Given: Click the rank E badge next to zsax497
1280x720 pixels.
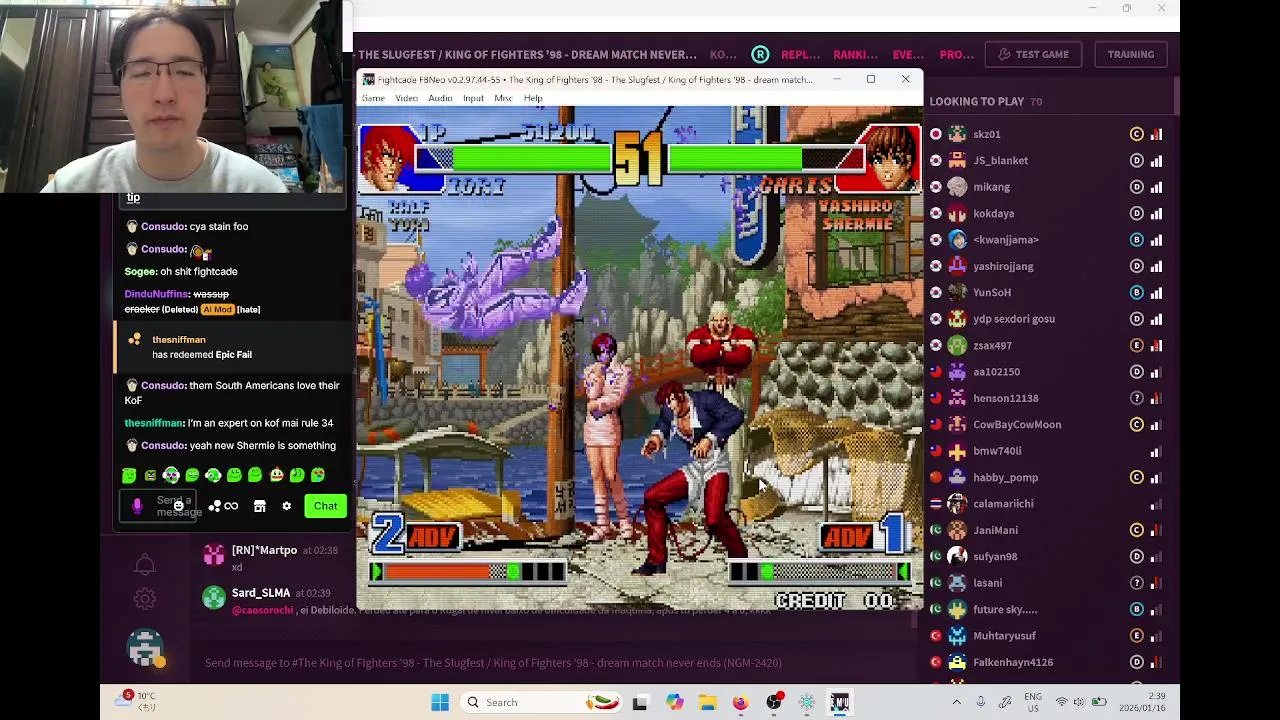Looking at the screenshot, I should coord(1136,345).
